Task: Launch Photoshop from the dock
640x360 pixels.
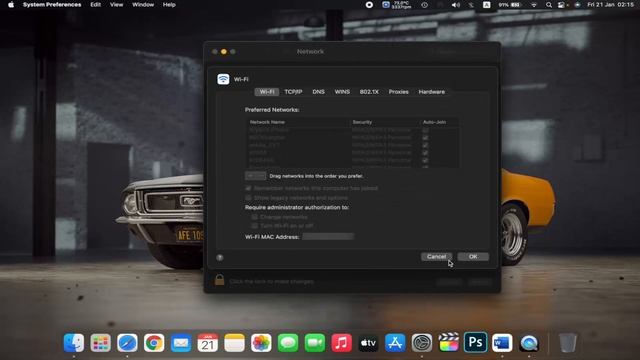Action: (x=476, y=342)
